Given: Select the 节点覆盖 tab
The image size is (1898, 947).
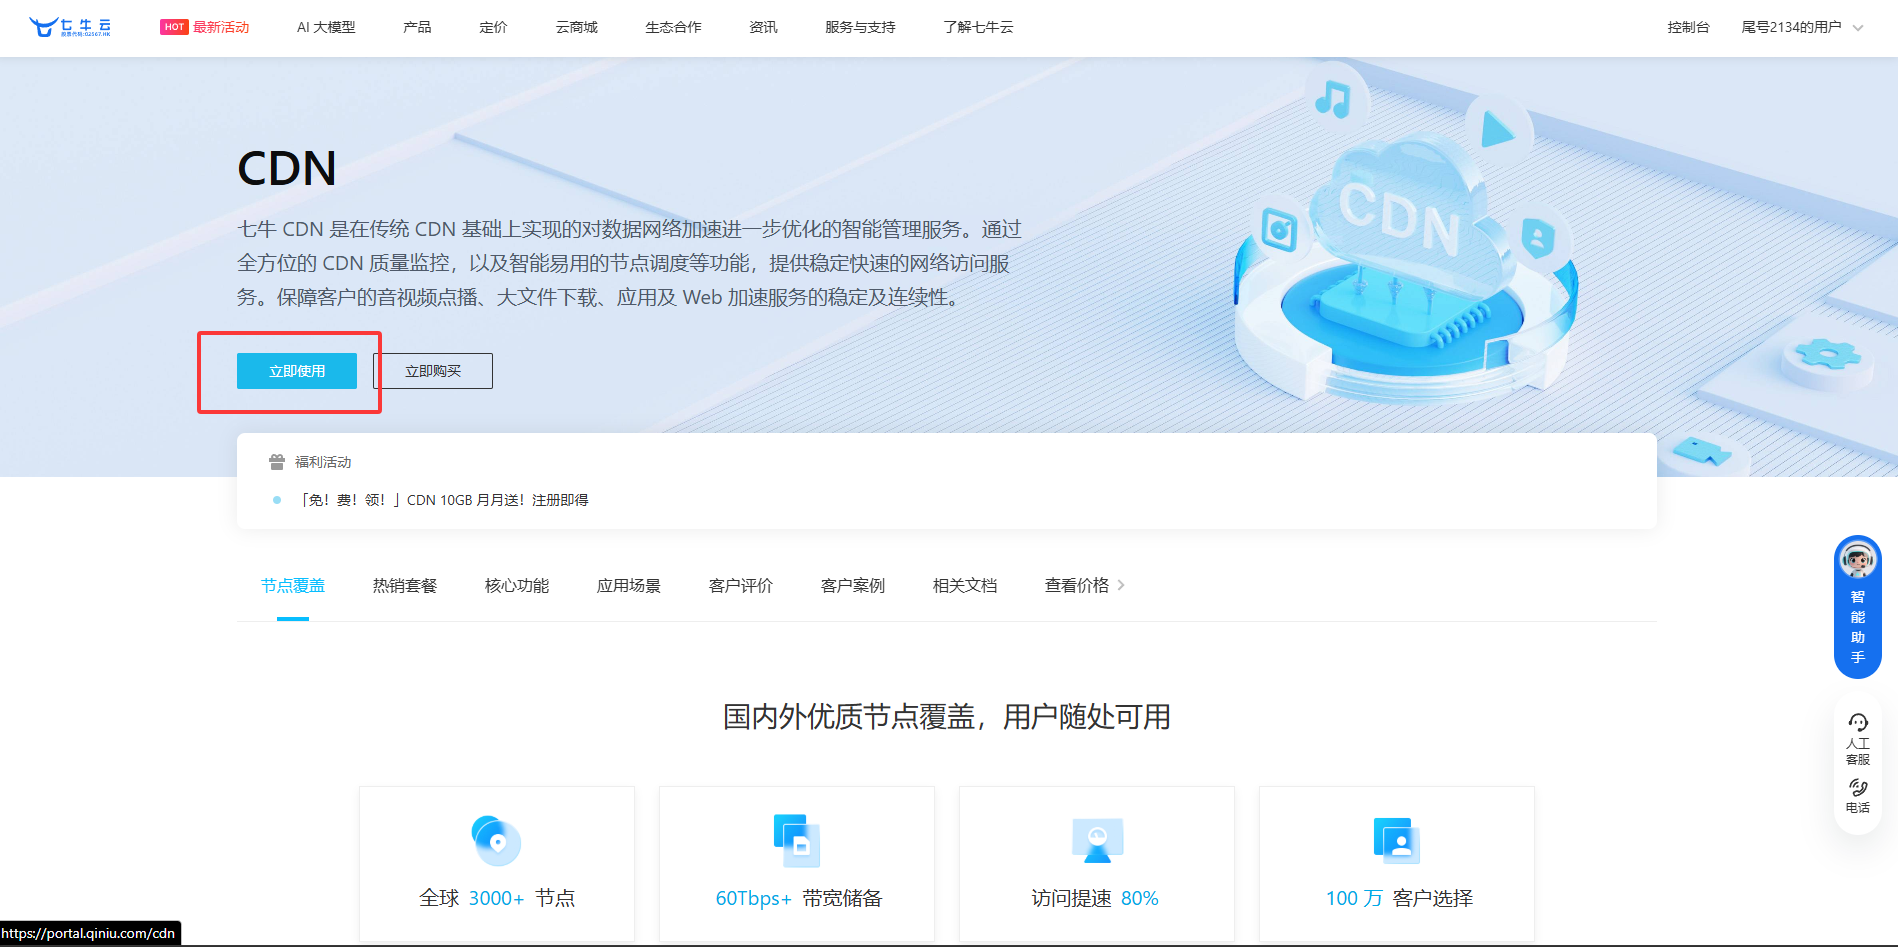Looking at the screenshot, I should pyautogui.click(x=293, y=585).
